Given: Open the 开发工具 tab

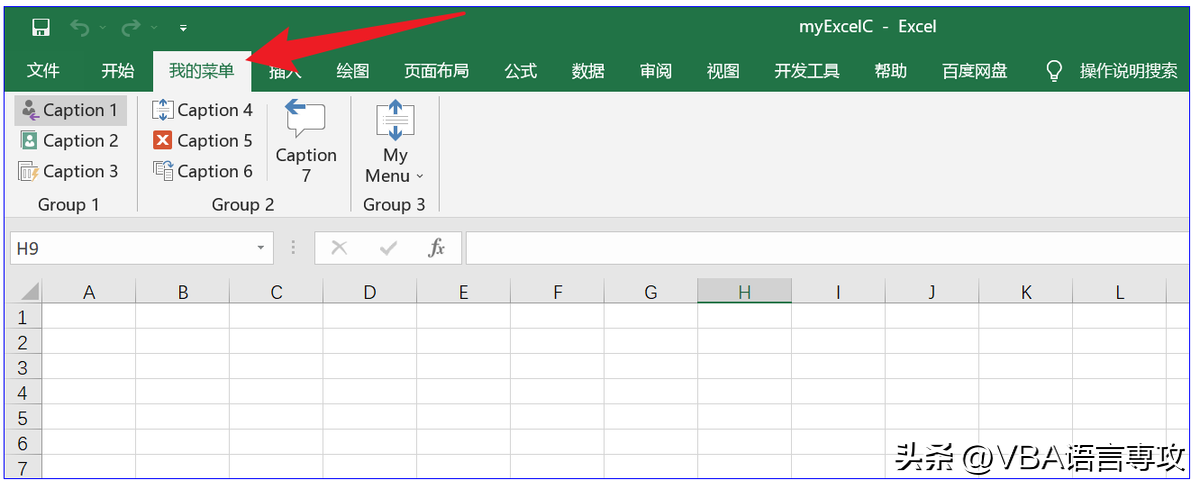Looking at the screenshot, I should pyautogui.click(x=806, y=71).
